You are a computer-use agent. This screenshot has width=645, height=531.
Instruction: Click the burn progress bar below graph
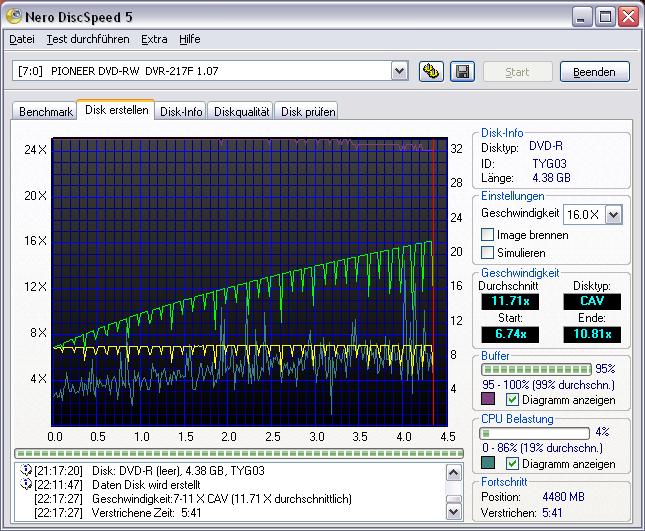point(239,453)
